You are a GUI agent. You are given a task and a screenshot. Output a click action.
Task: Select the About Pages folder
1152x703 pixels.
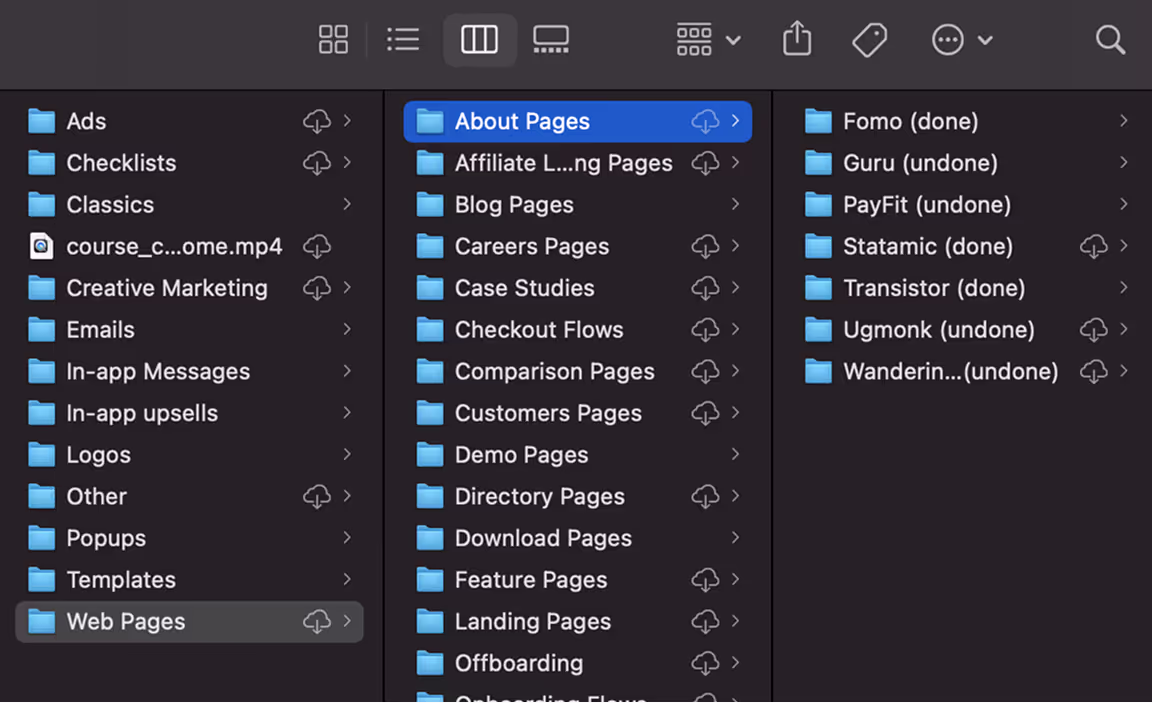577,121
